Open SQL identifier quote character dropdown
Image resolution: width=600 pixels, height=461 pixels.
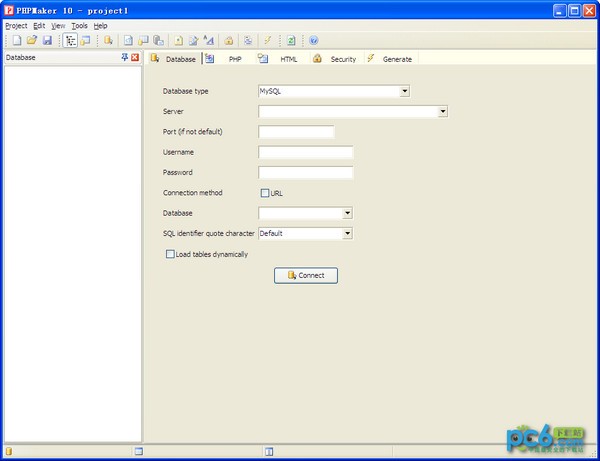tap(347, 233)
